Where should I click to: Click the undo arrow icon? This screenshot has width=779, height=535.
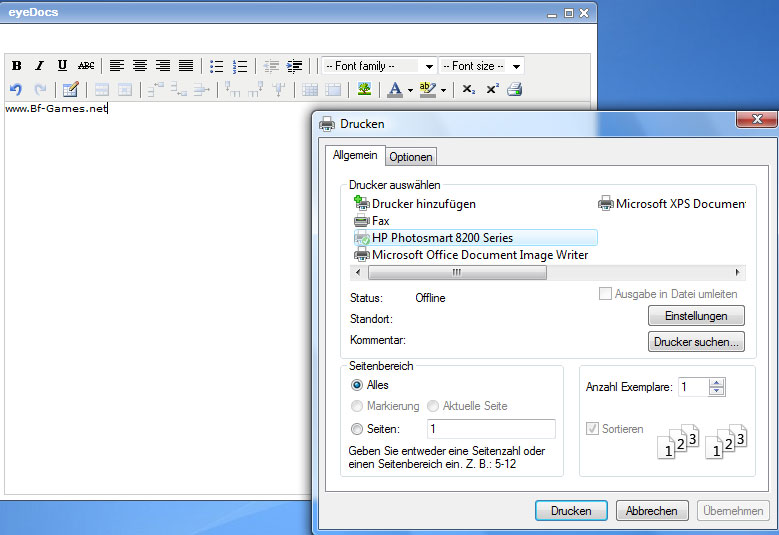point(16,90)
